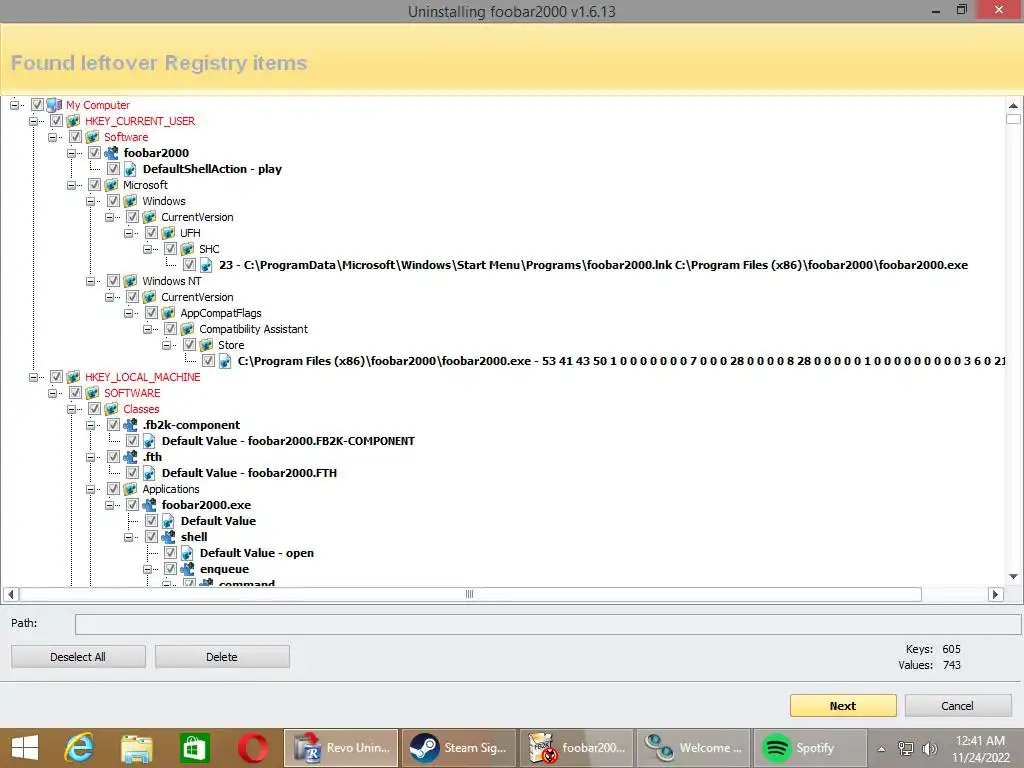Click the Cancel button
This screenshot has width=1024, height=768.
pos(957,706)
